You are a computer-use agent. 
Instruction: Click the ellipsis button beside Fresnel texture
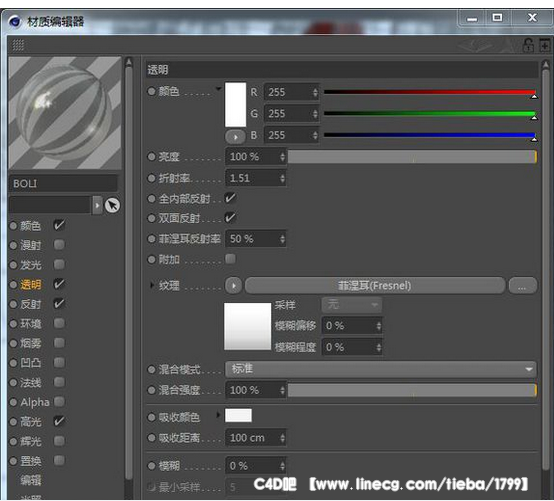coord(523,285)
